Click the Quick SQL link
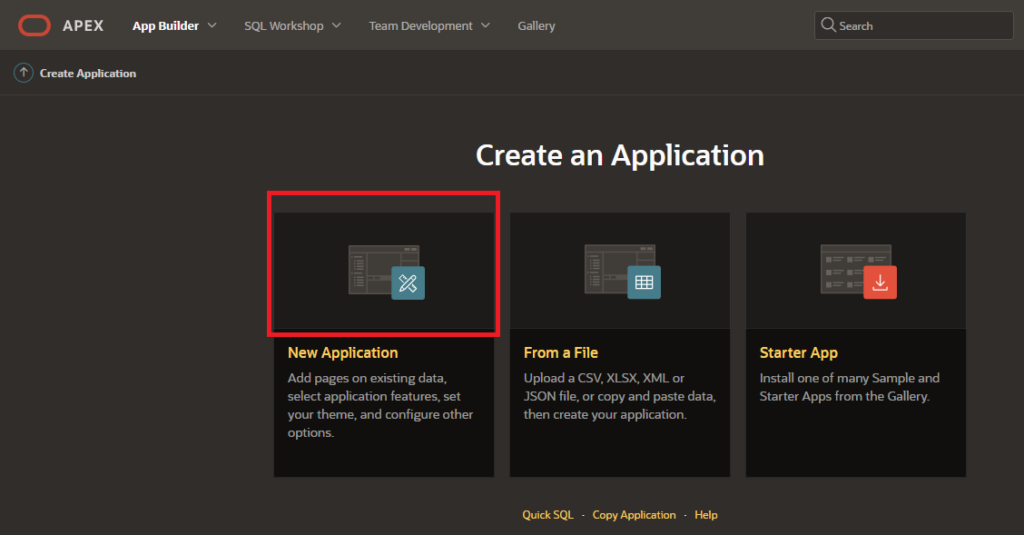 pyautogui.click(x=547, y=515)
